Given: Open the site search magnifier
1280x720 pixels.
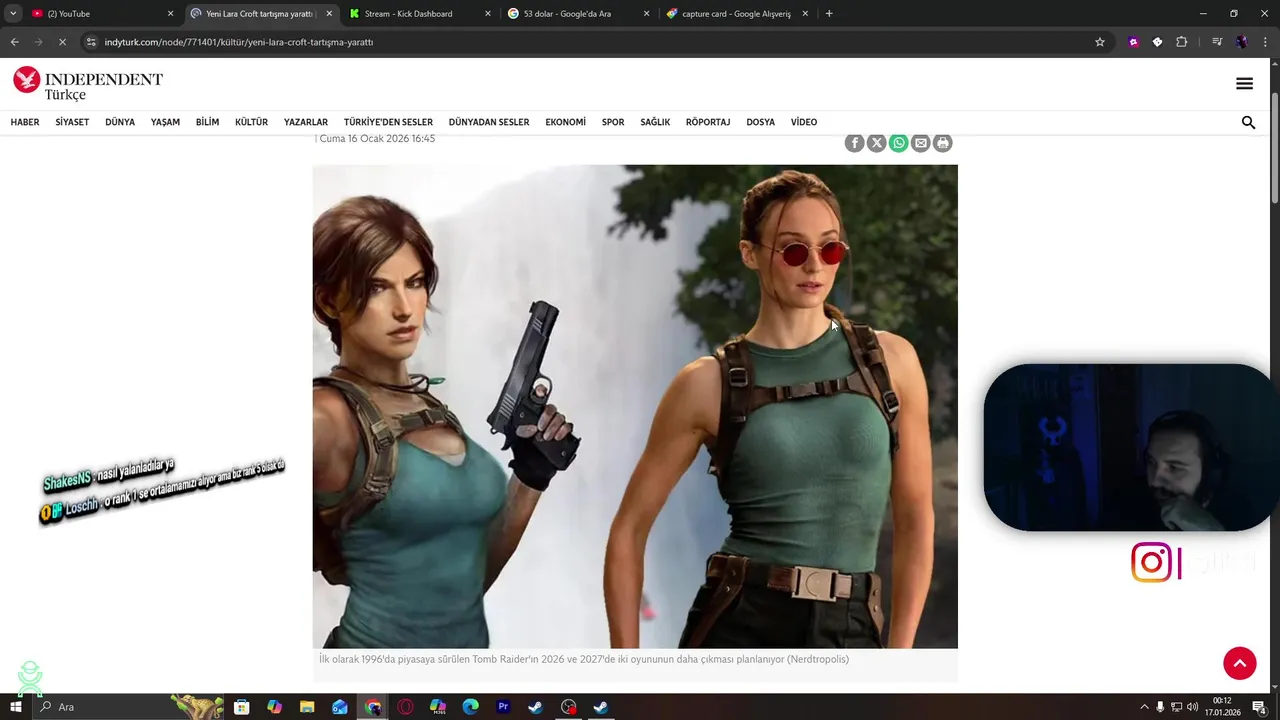Looking at the screenshot, I should (1248, 122).
